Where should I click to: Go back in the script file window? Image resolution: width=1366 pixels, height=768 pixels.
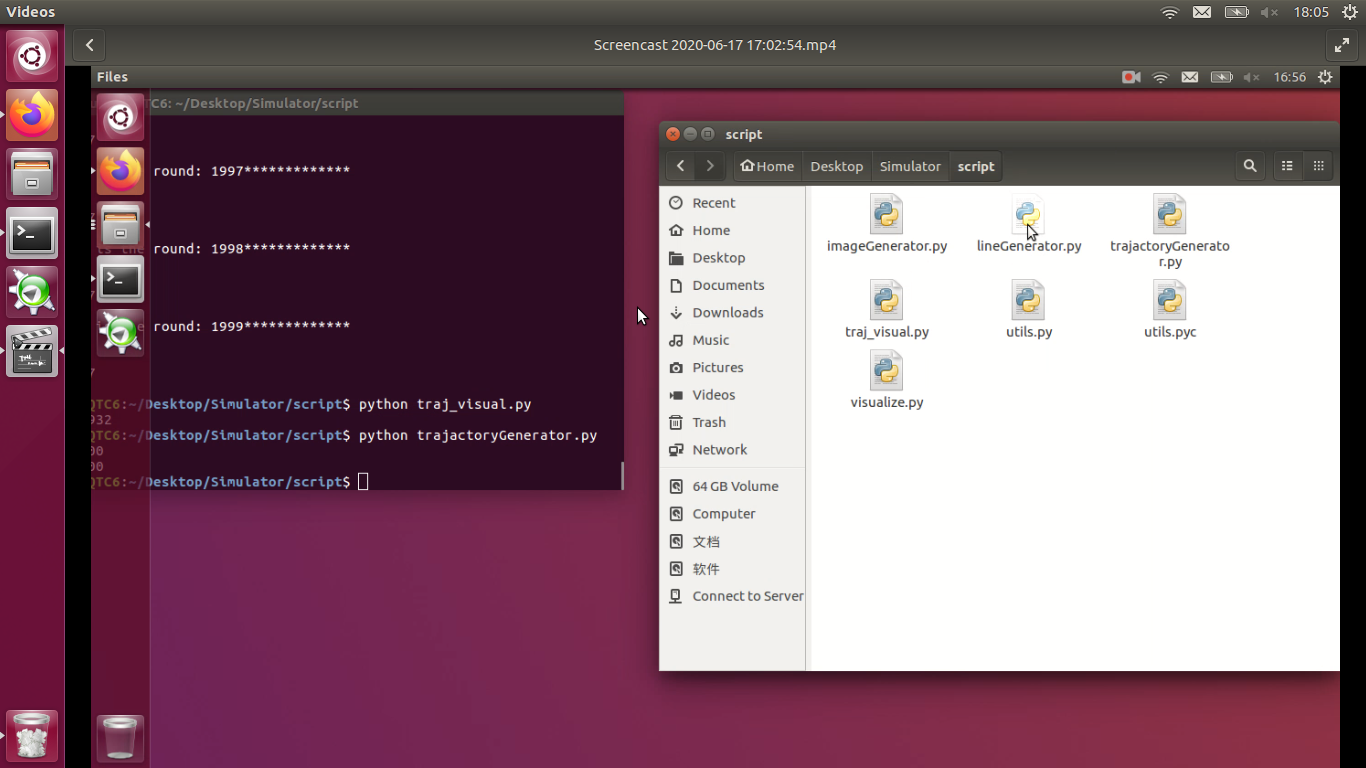click(x=681, y=166)
